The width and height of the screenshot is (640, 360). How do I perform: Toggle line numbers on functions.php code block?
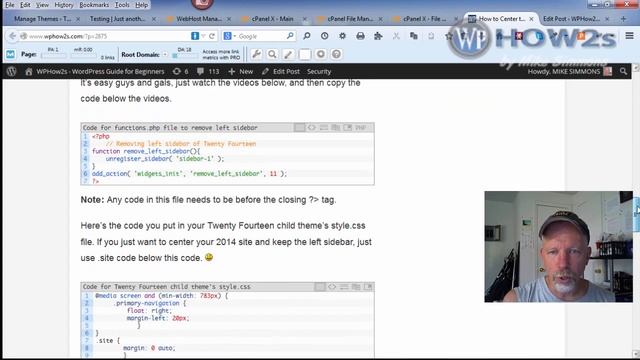point(300,128)
